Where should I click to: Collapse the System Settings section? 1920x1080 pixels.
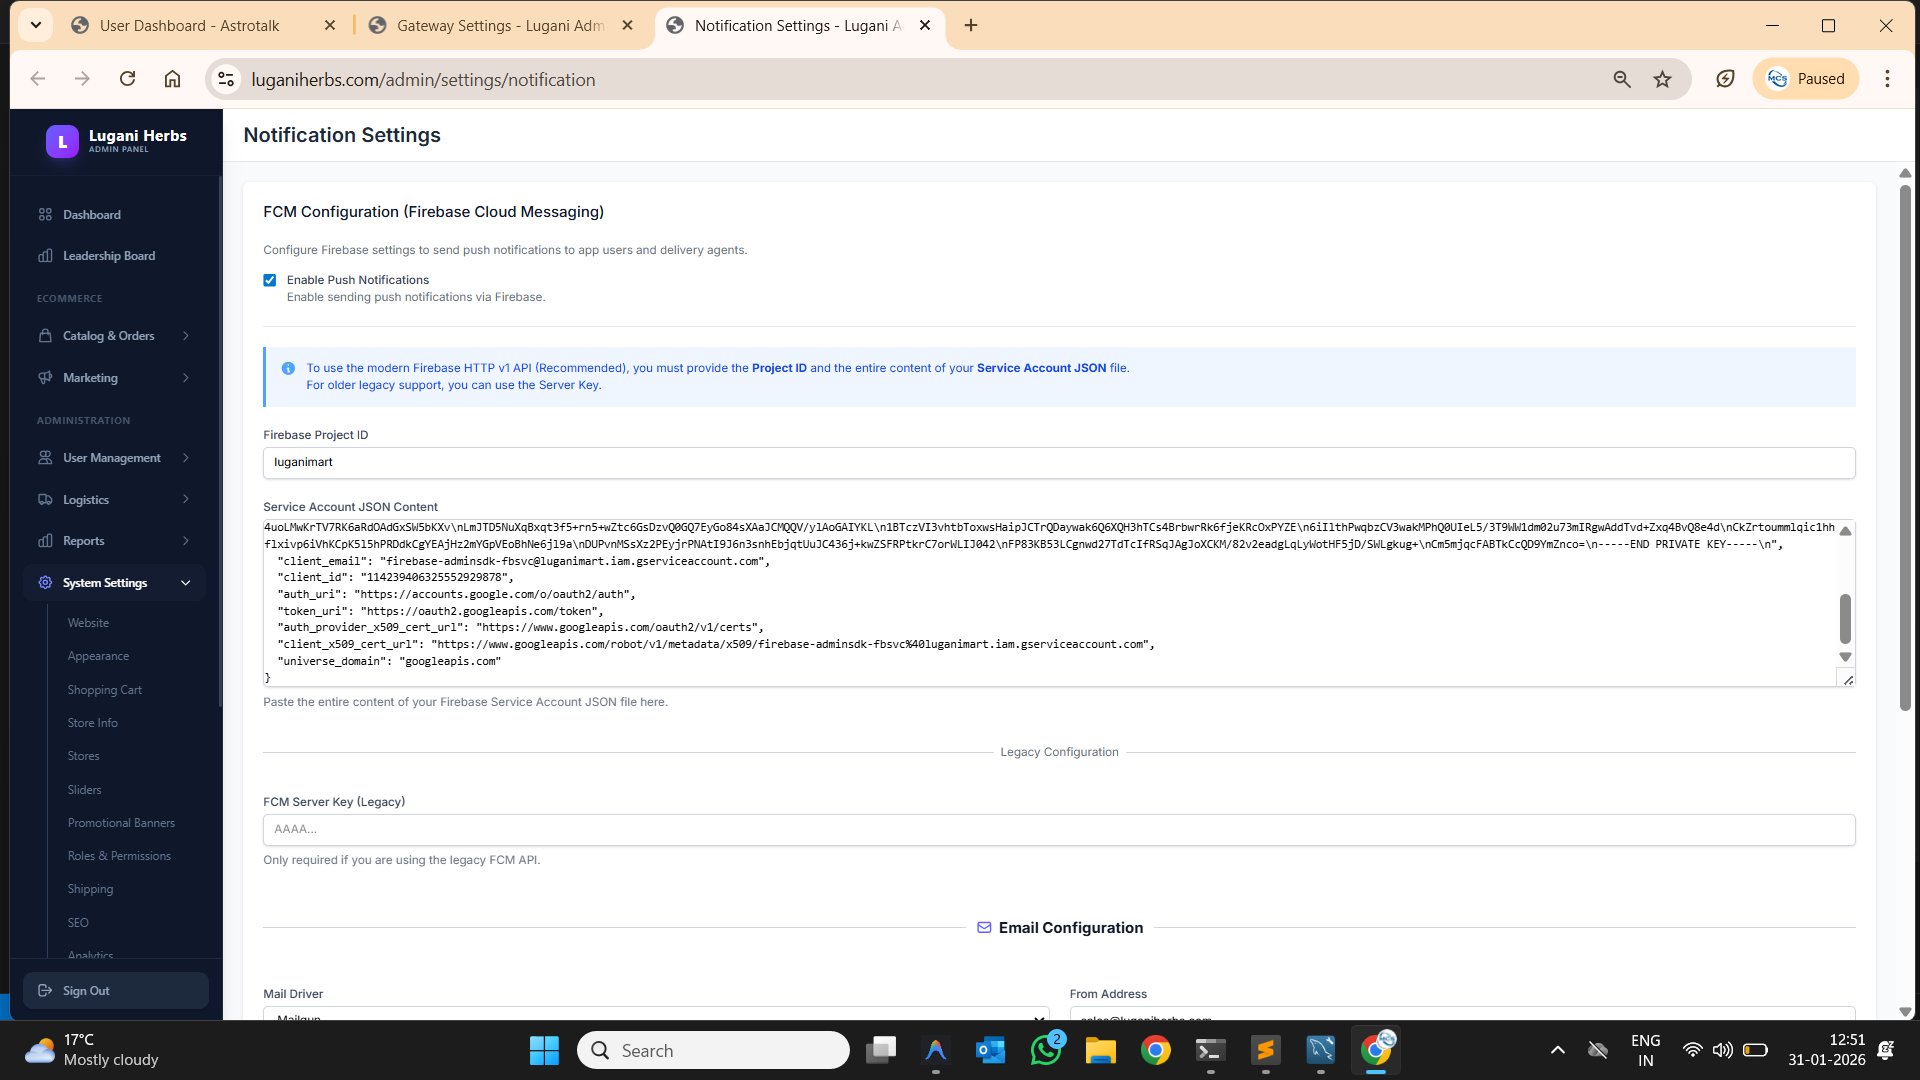coord(186,583)
